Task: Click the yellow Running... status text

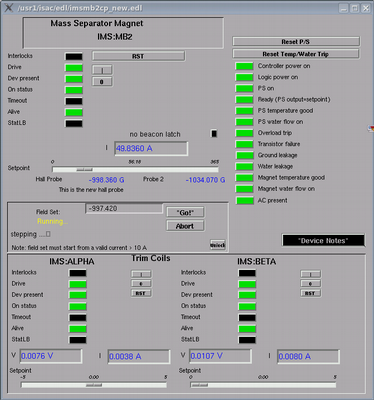Action: click(52, 221)
